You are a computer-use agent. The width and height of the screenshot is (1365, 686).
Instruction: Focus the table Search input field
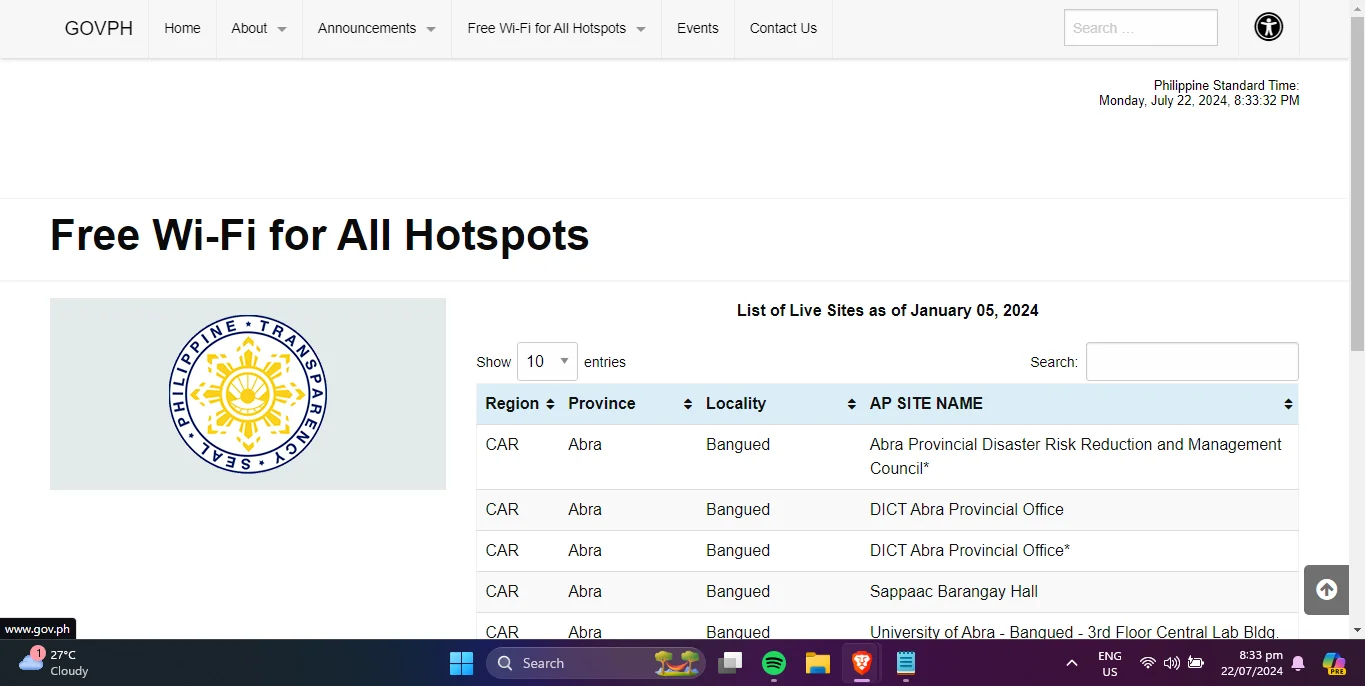tap(1192, 362)
